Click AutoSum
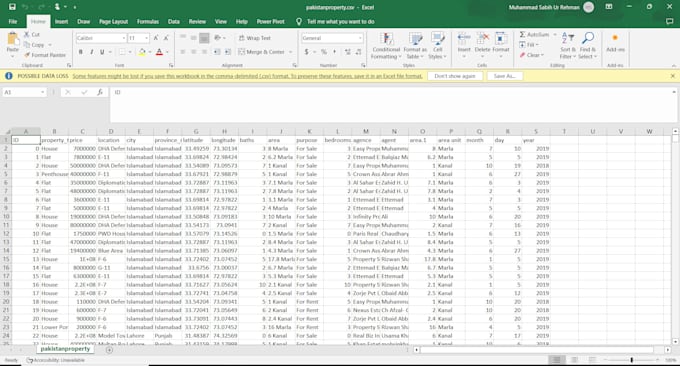This screenshot has width=680, height=366. [x=534, y=34]
